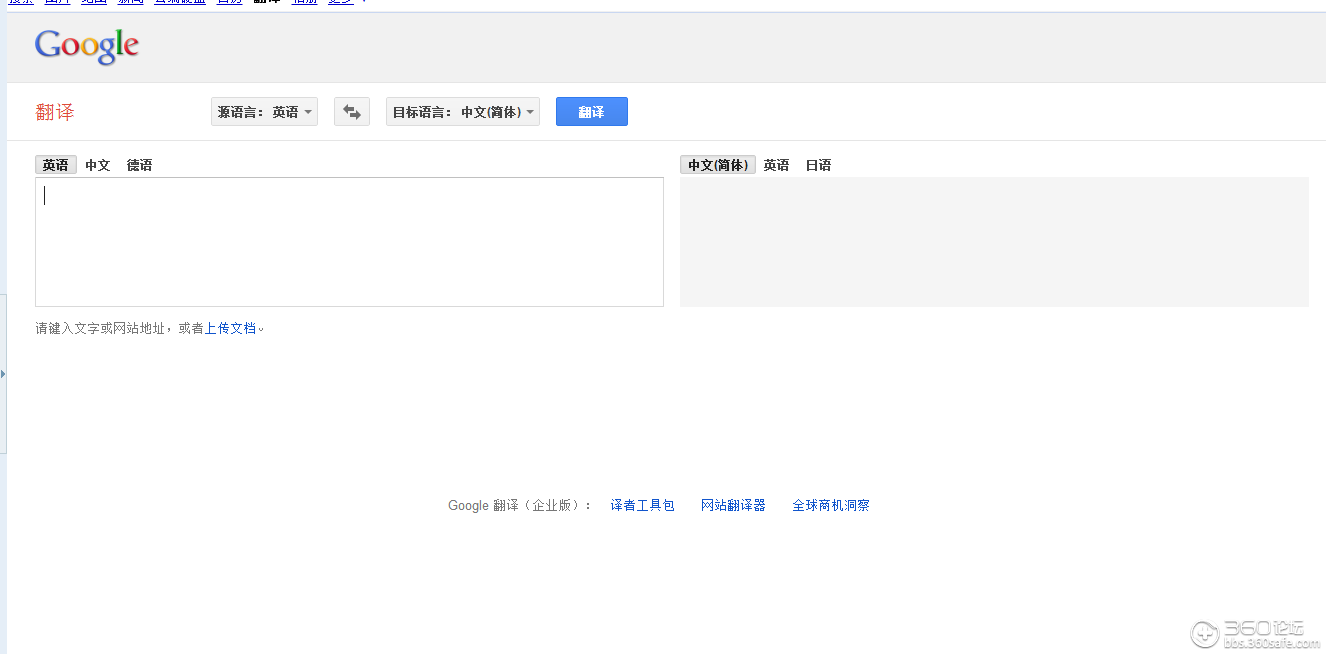Select 德语 as source language tab
This screenshot has height=654, width=1326.
(x=139, y=165)
